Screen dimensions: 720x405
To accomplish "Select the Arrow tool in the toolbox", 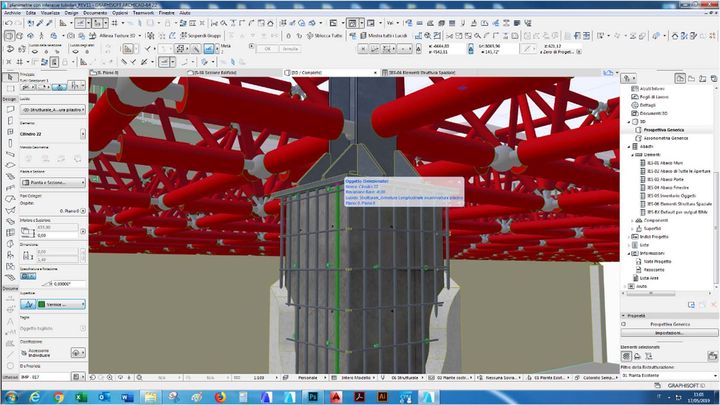I will [x=11, y=78].
